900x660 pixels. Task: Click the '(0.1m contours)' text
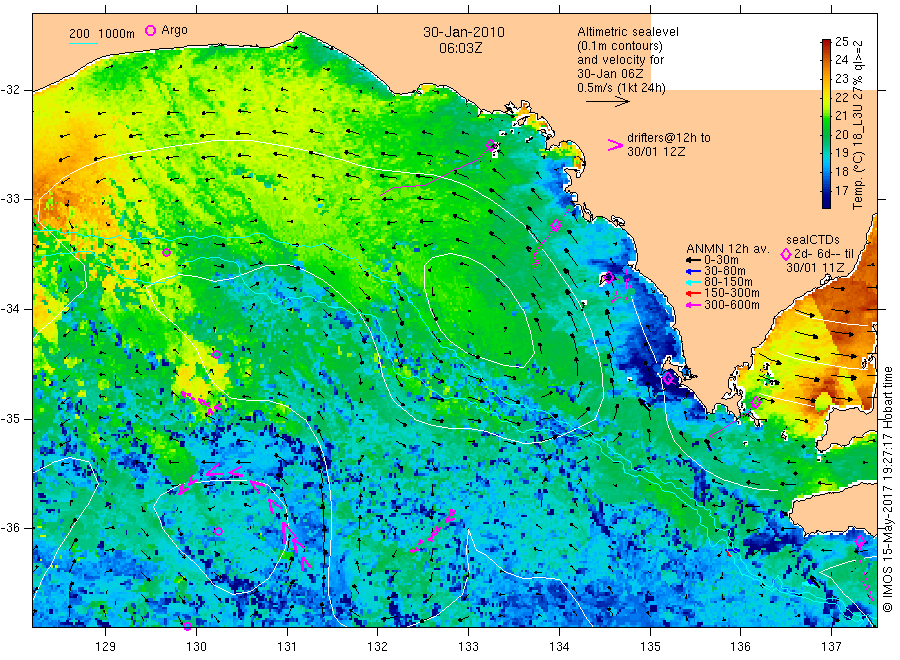pos(620,46)
